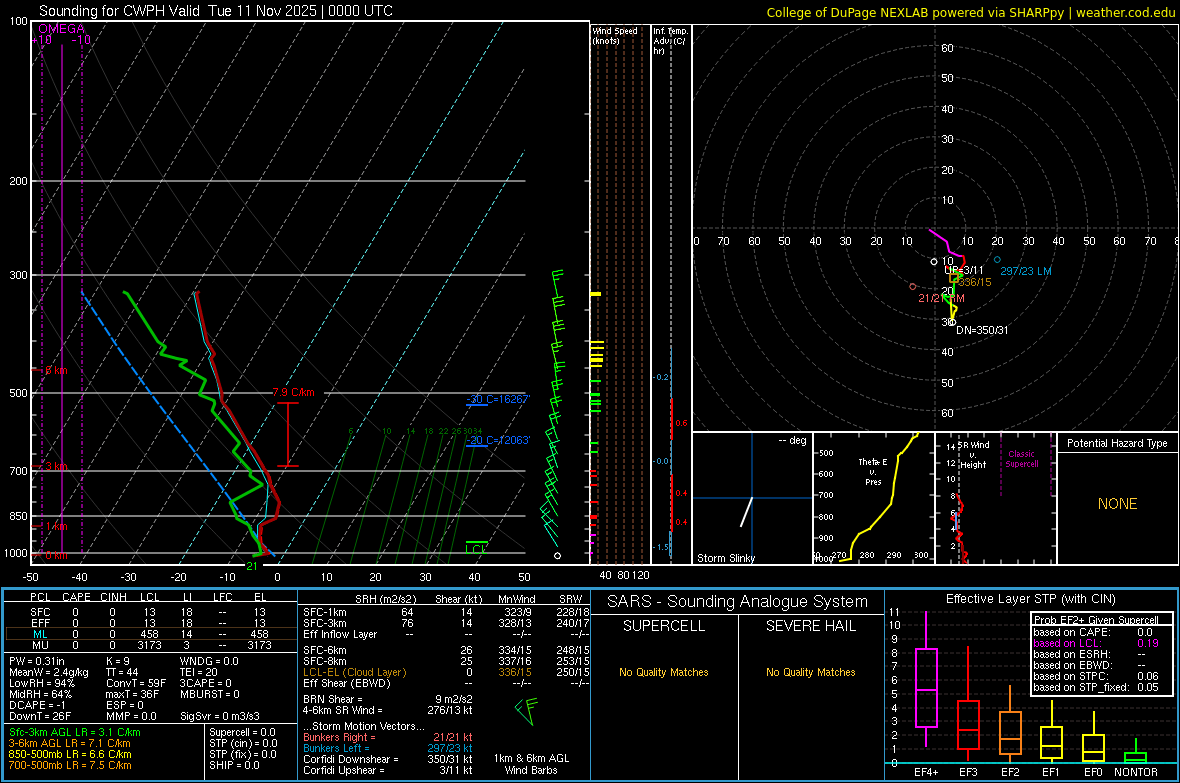Click the orange 336/15 hodograph label
This screenshot has height=783, width=1180.
[x=975, y=282]
